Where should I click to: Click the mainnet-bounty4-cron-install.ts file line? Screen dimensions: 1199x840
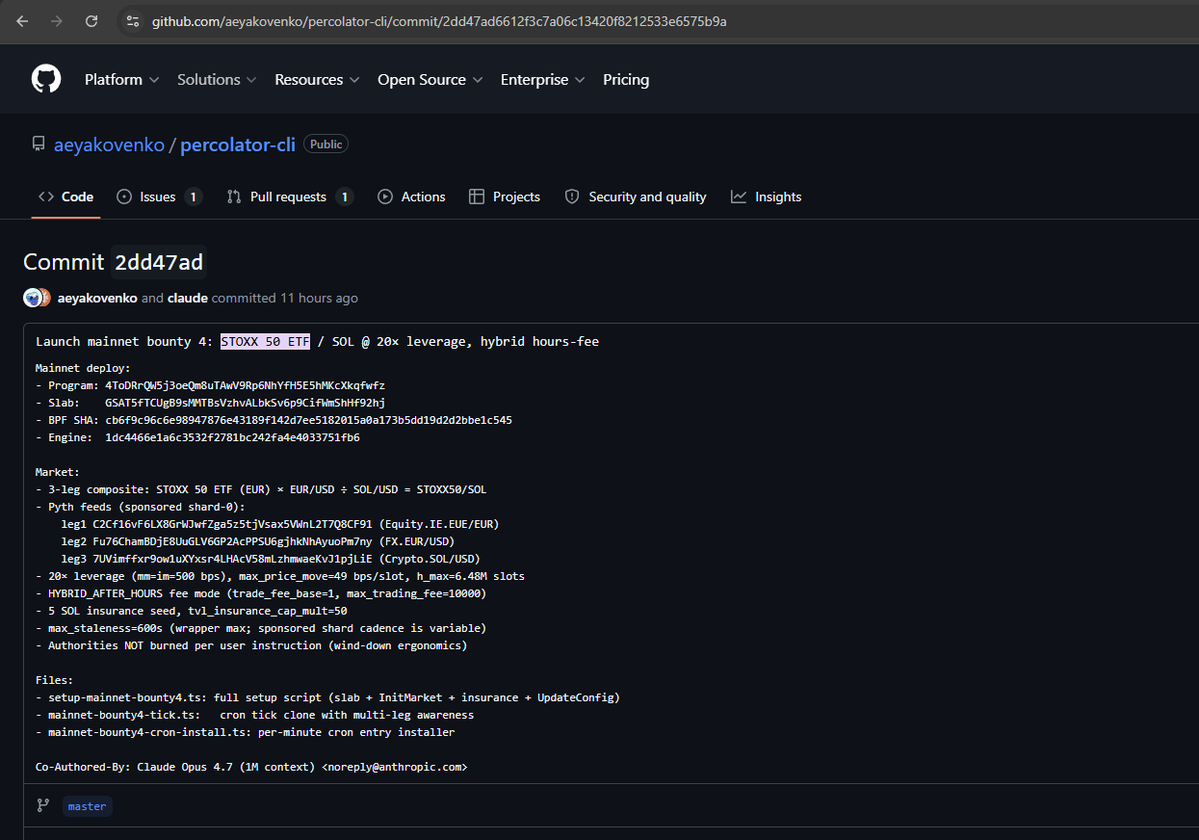[x=245, y=732]
